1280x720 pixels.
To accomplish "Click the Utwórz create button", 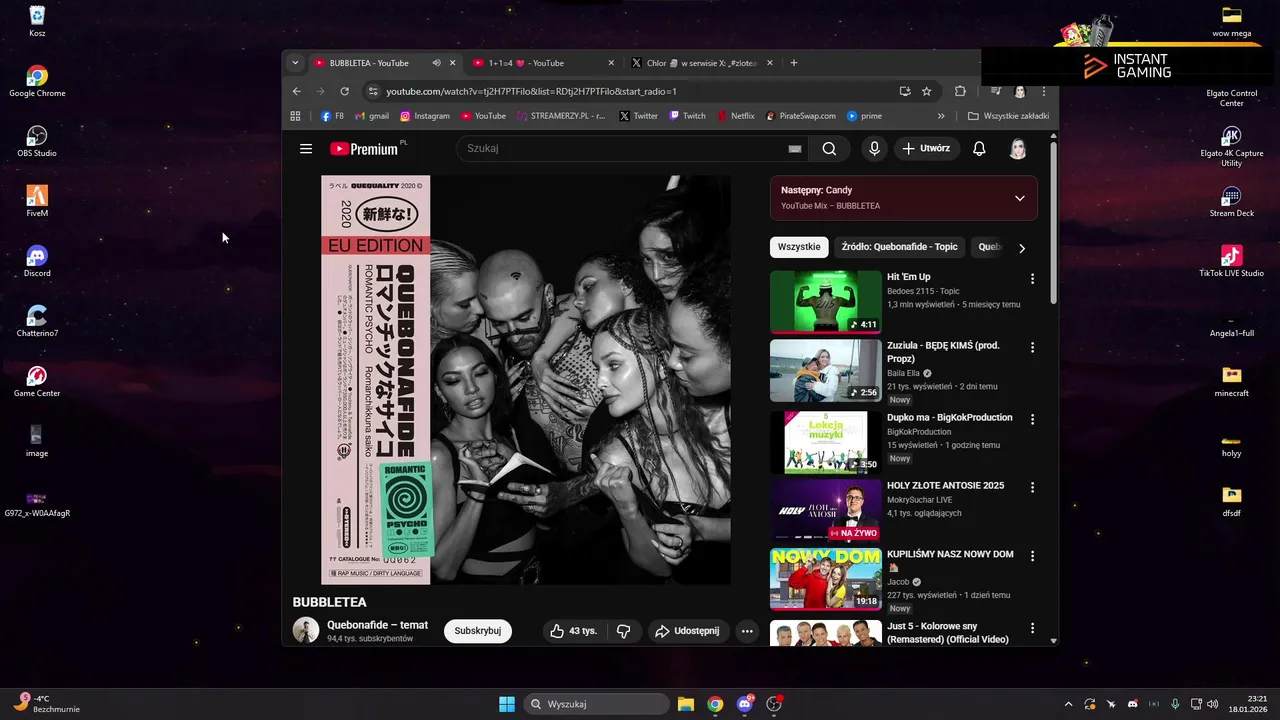I will (x=926, y=149).
